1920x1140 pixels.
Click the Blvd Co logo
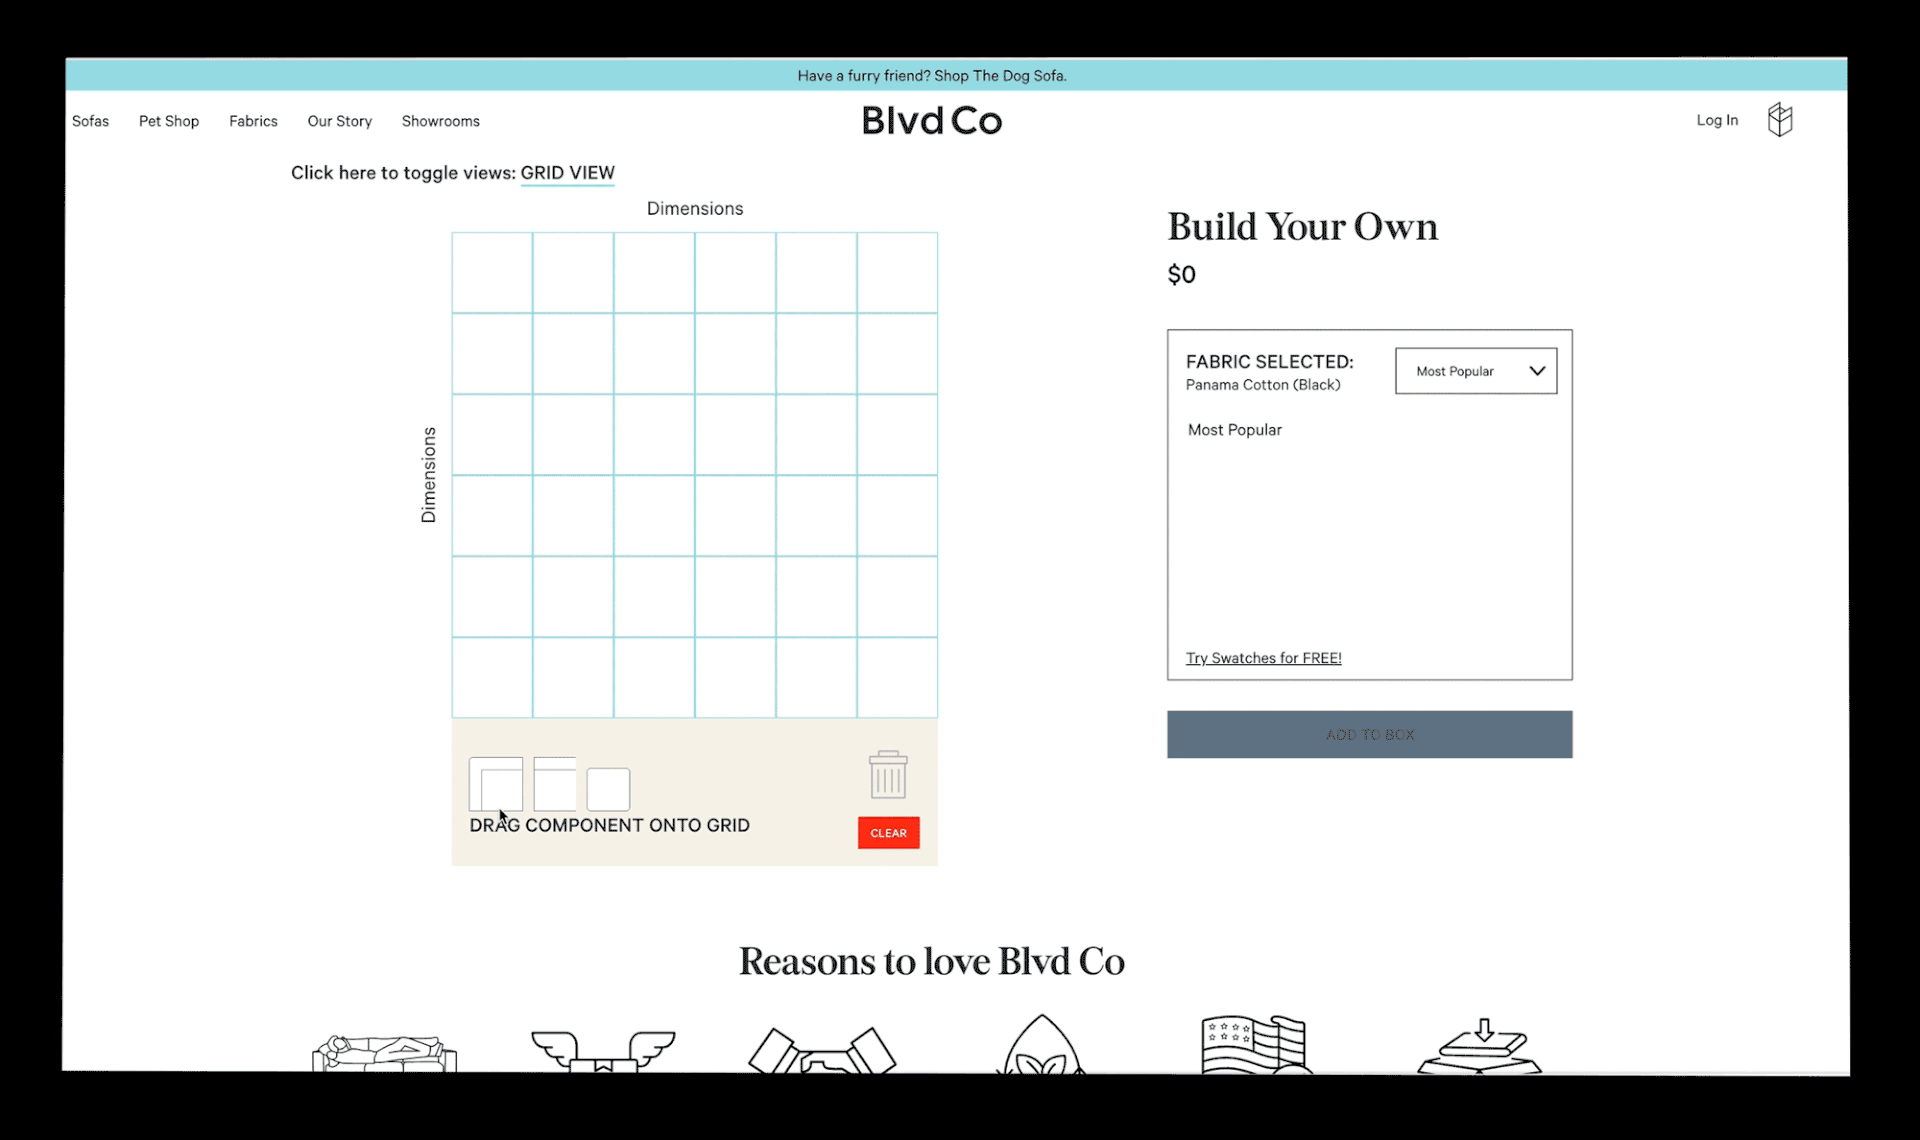(932, 121)
